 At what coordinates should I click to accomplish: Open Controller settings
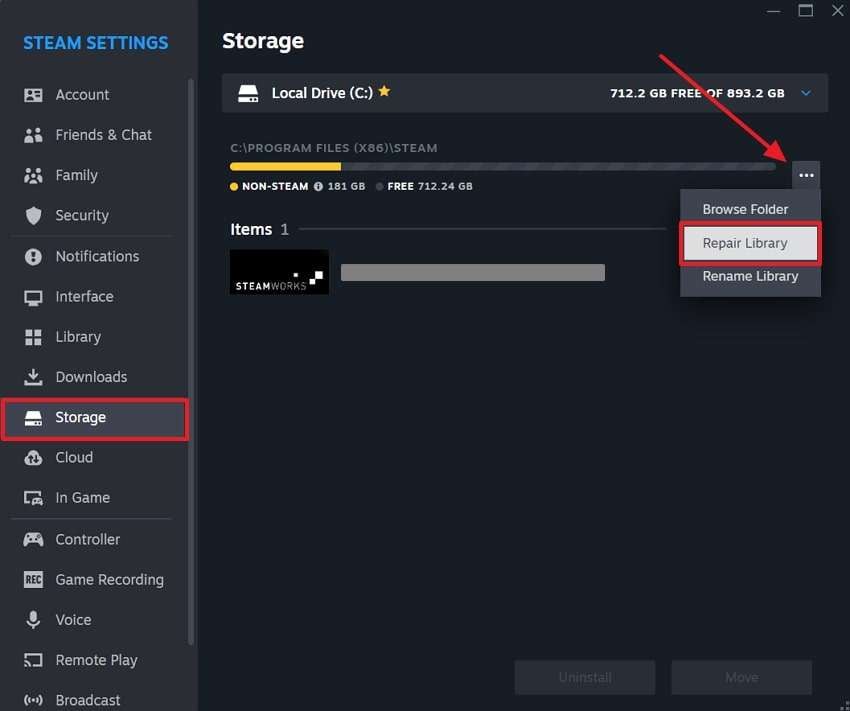[95, 540]
